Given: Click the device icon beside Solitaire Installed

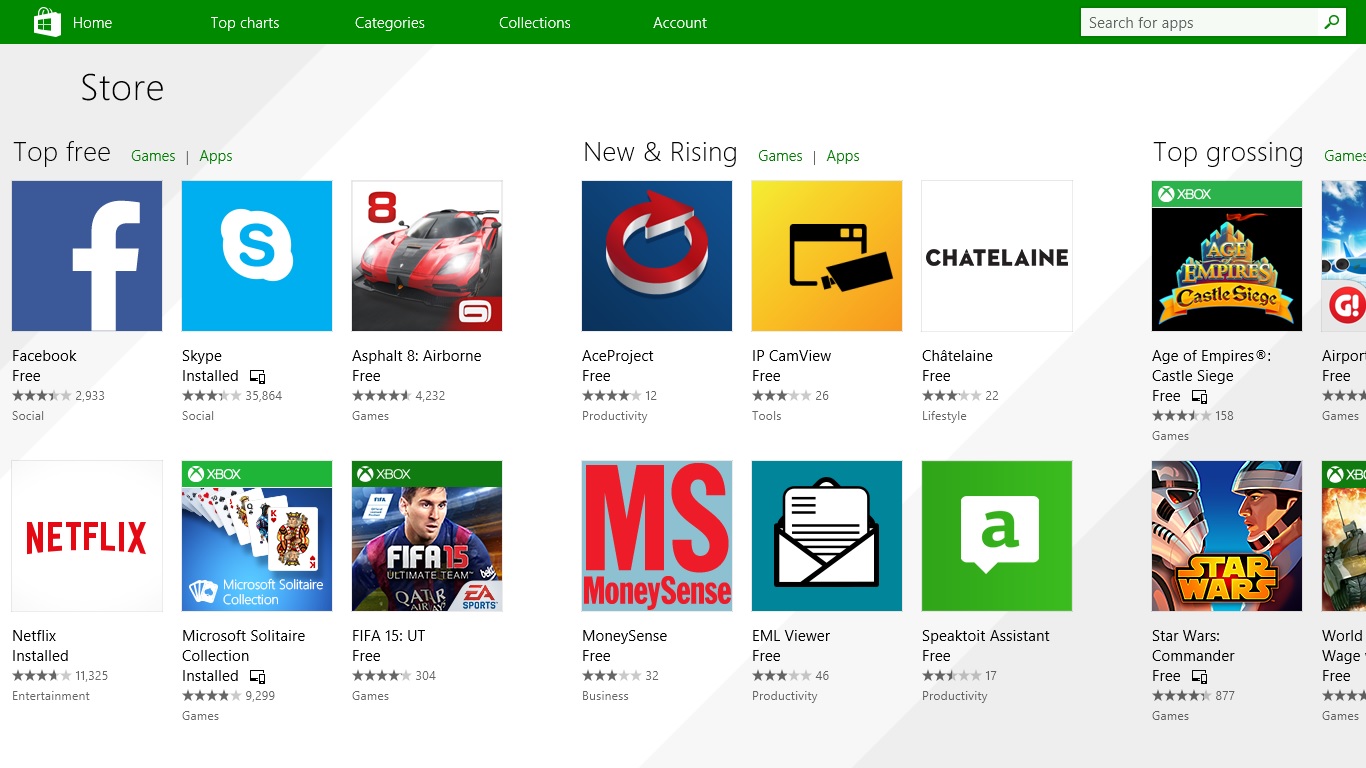Looking at the screenshot, I should 257,677.
